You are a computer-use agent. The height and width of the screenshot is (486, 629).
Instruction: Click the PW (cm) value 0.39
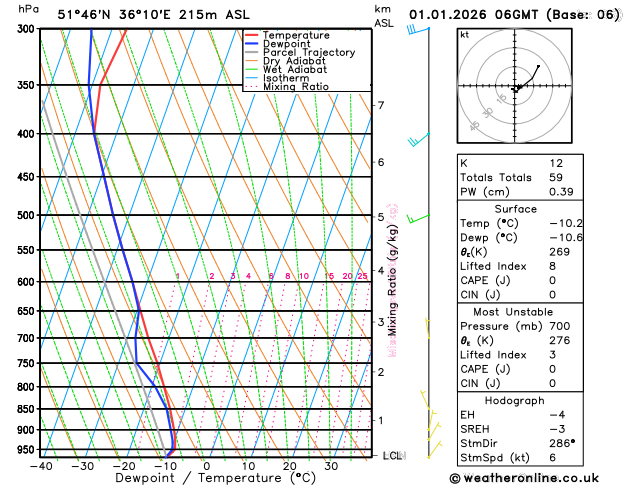[x=561, y=192]
